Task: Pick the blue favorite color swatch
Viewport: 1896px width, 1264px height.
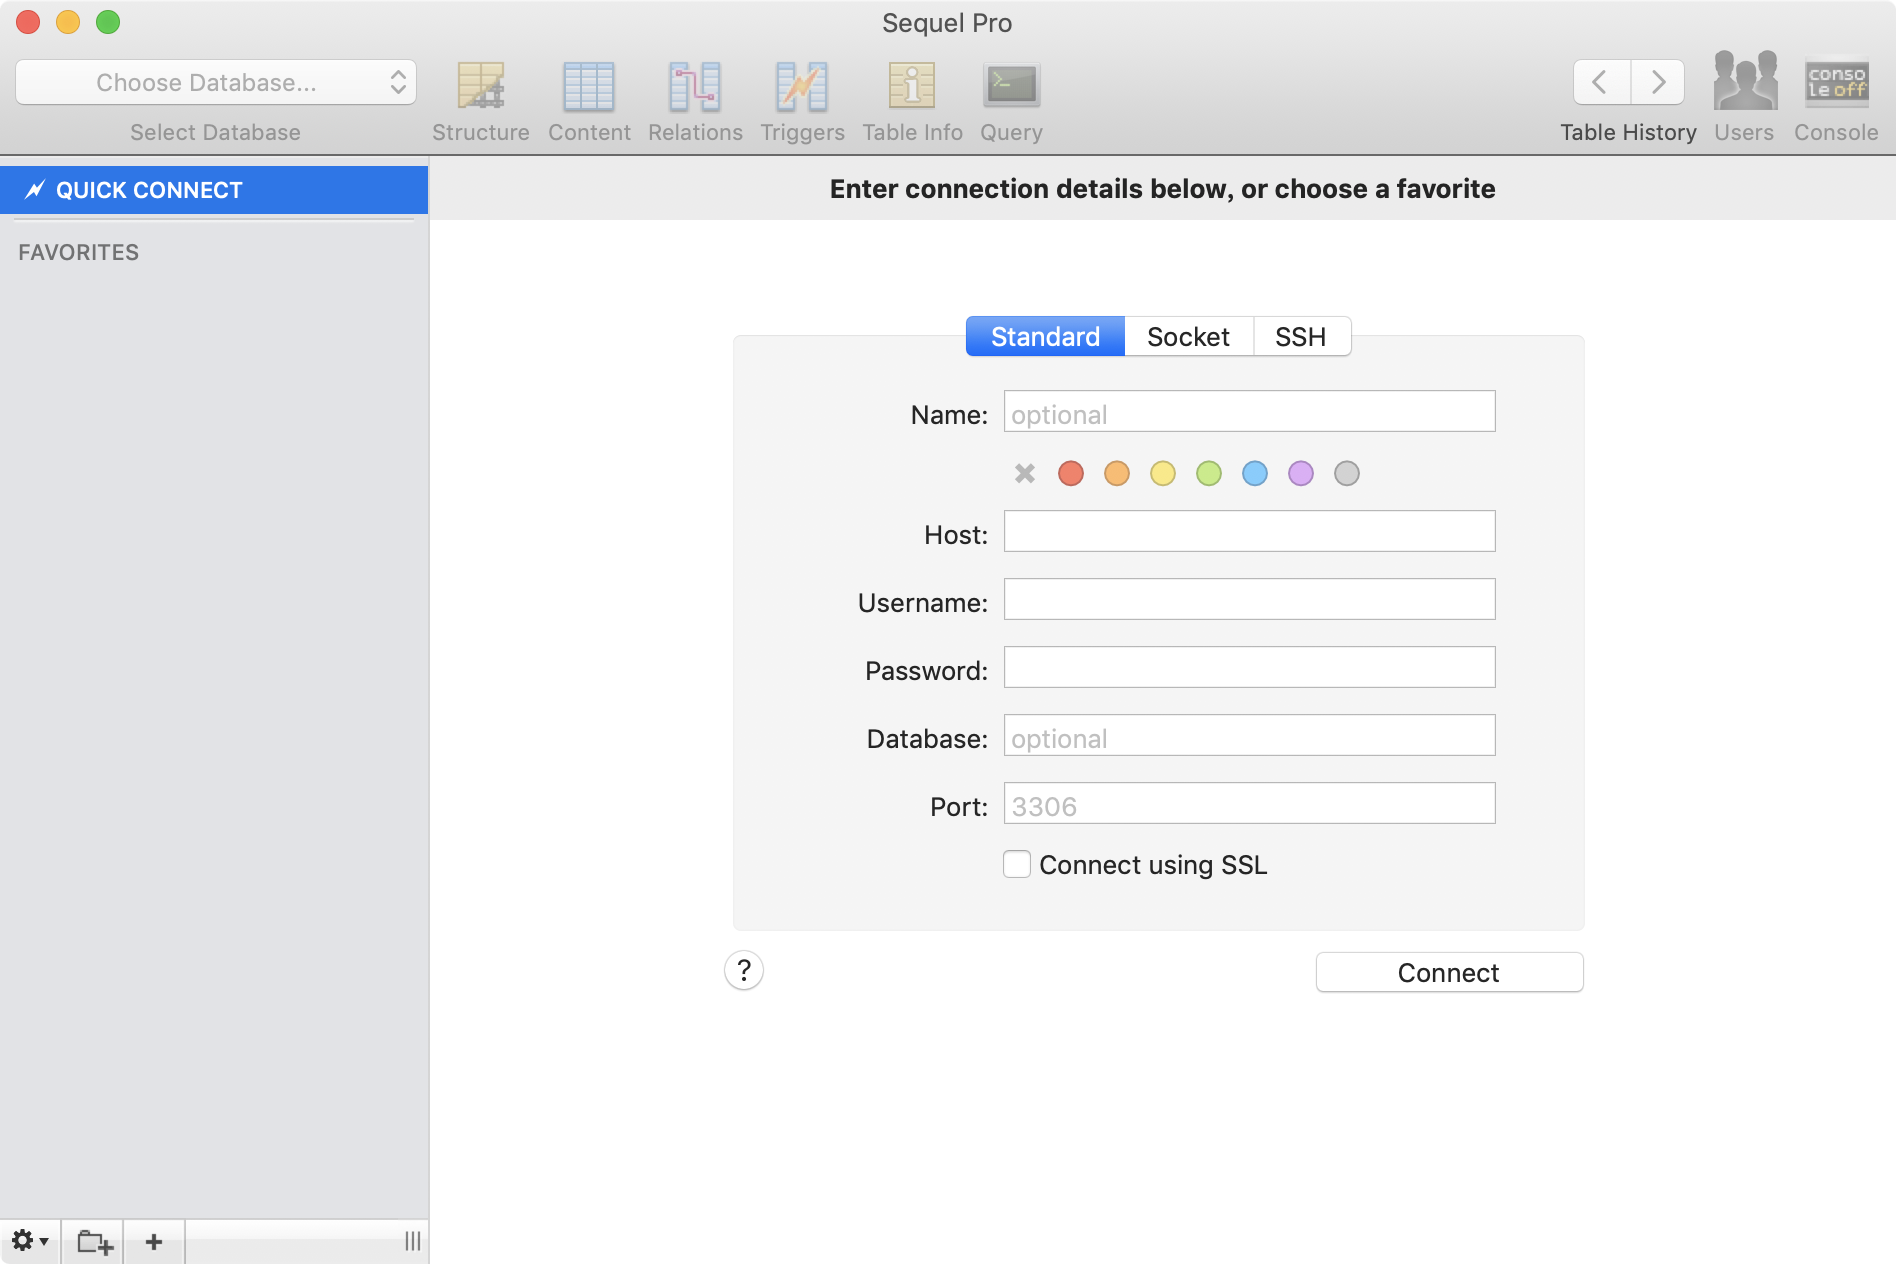Action: click(1254, 473)
